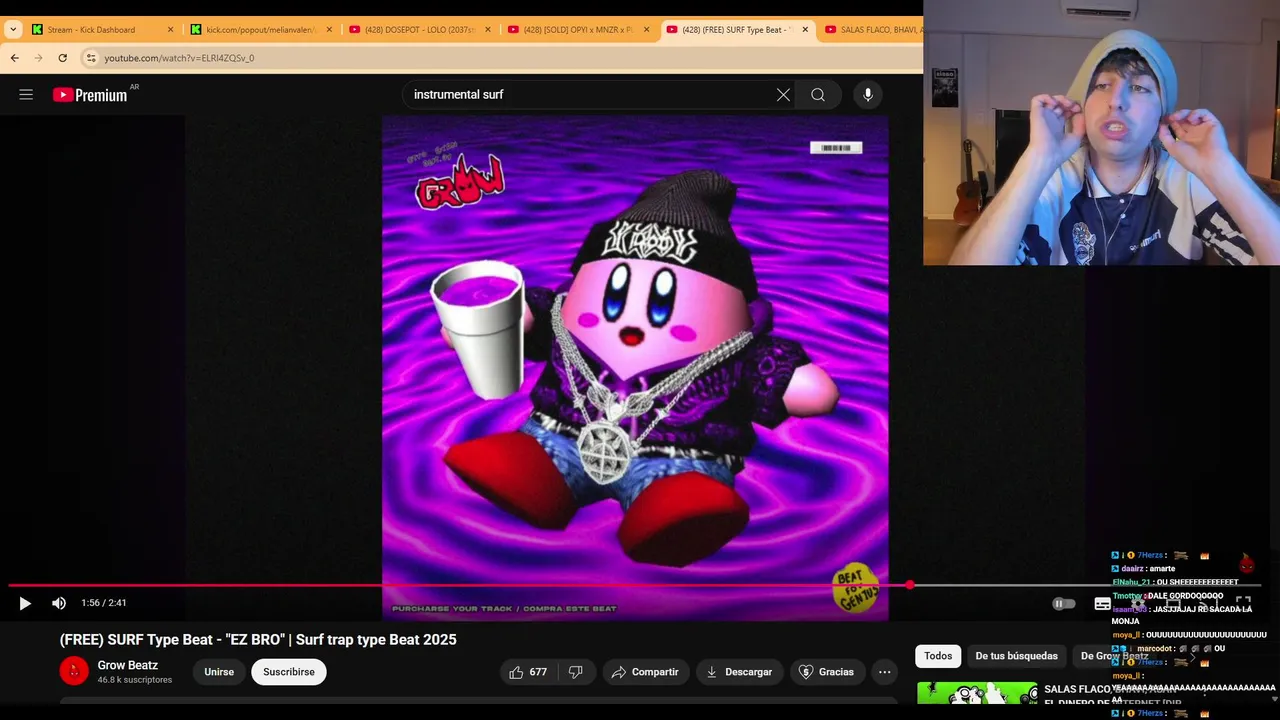Viewport: 1280px width, 720px height.
Task: Switch to SALAS FLACO, BHAVI tab
Action: pyautogui.click(x=870, y=30)
